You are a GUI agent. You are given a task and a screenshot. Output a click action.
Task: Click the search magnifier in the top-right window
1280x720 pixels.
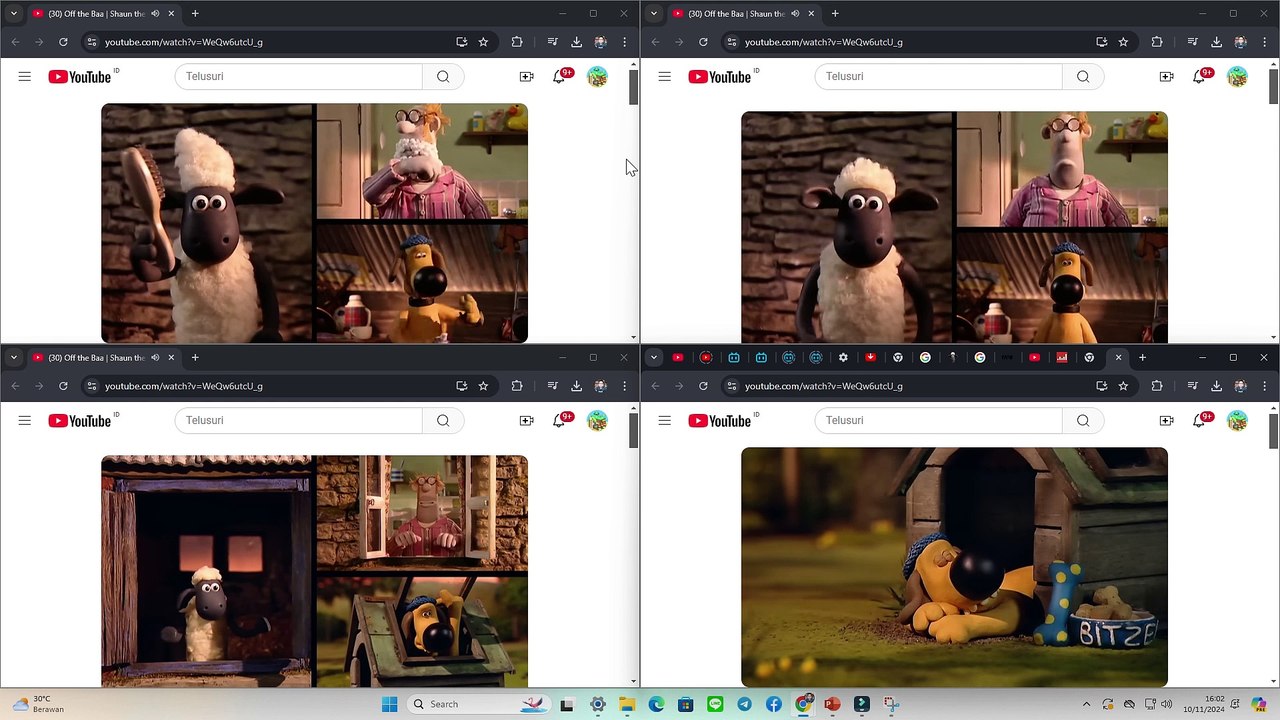click(1083, 77)
